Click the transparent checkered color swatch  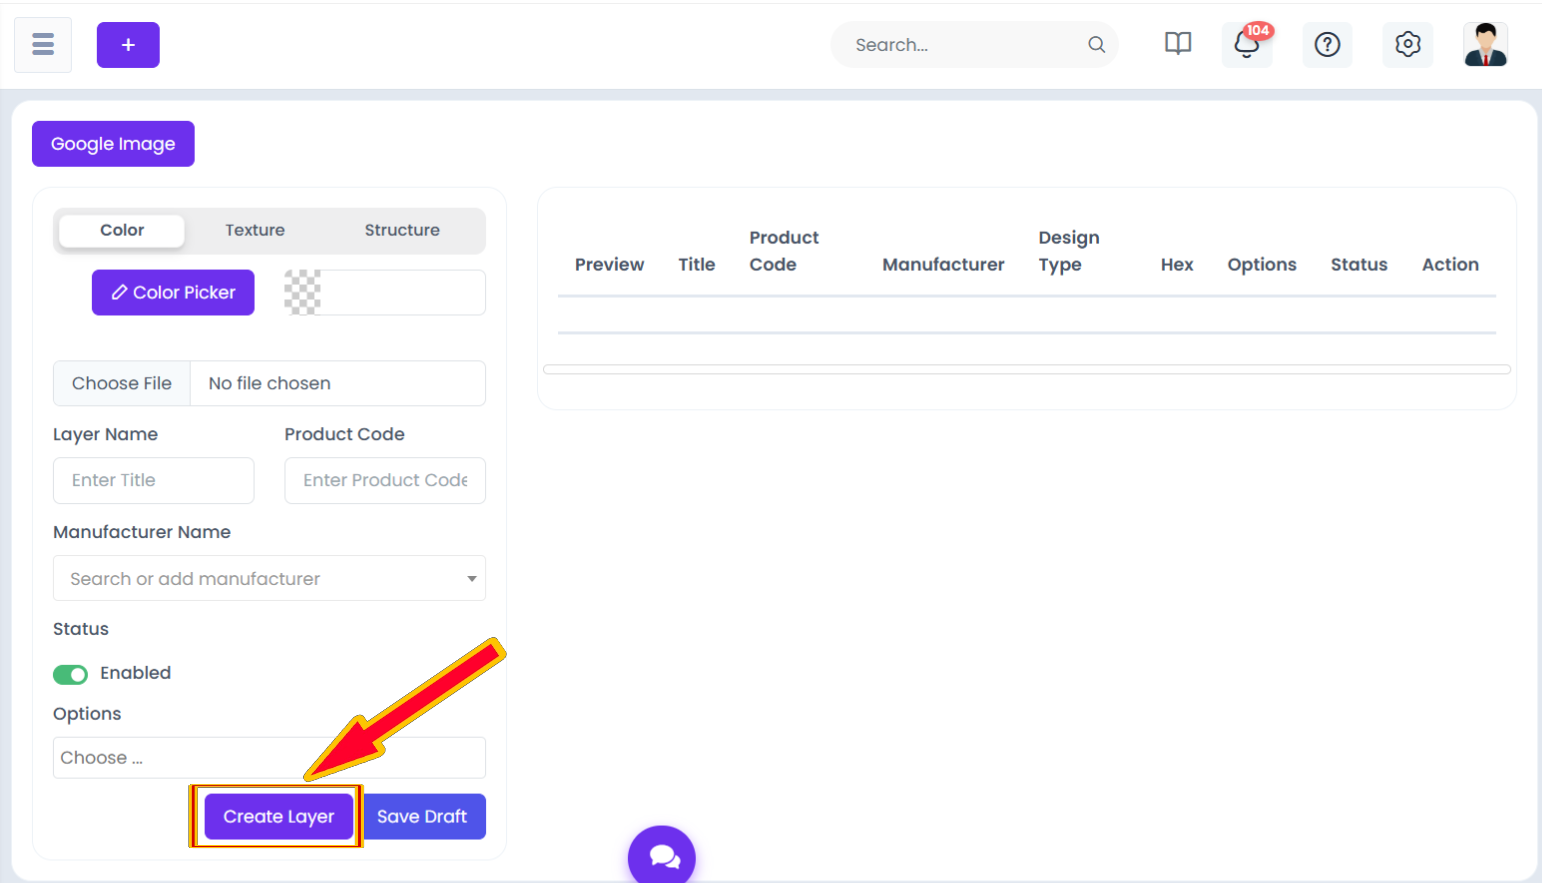pos(302,292)
